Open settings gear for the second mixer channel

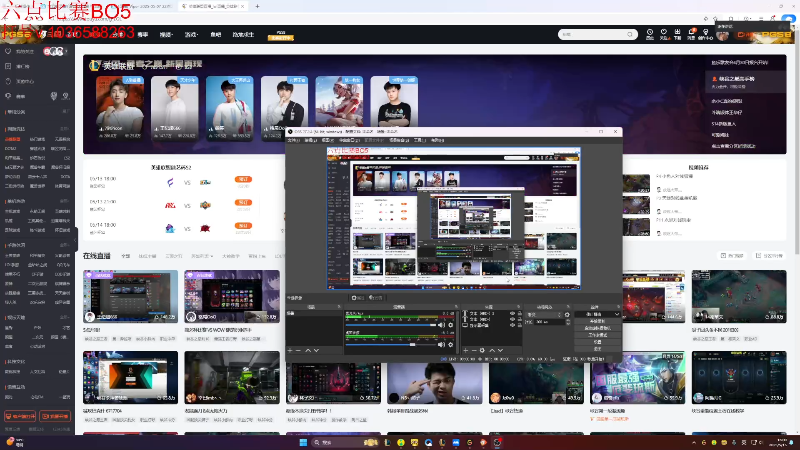pos(451,344)
